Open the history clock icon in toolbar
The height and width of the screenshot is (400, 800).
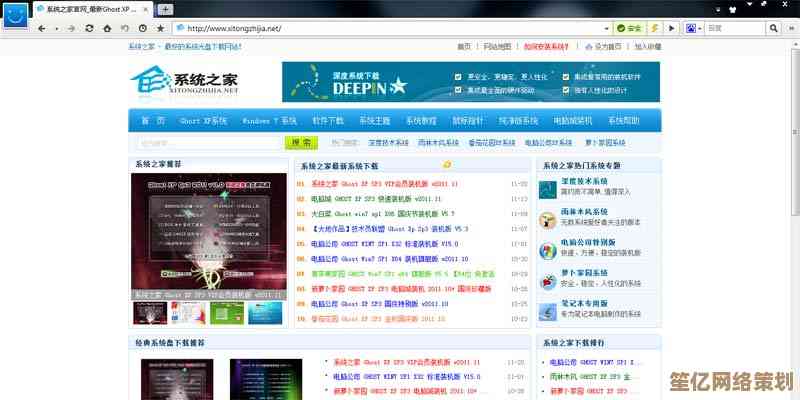click(142, 29)
